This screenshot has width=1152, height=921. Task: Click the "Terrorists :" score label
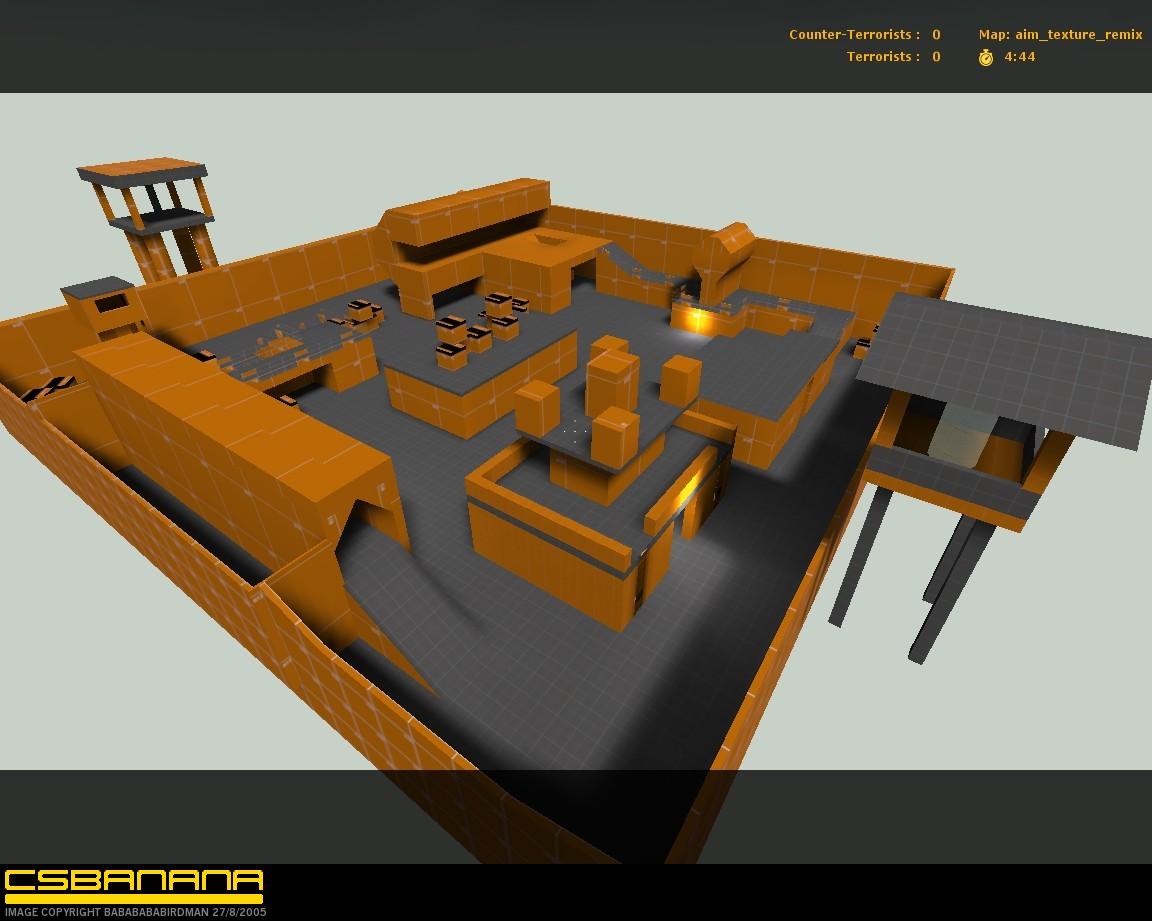click(x=883, y=57)
